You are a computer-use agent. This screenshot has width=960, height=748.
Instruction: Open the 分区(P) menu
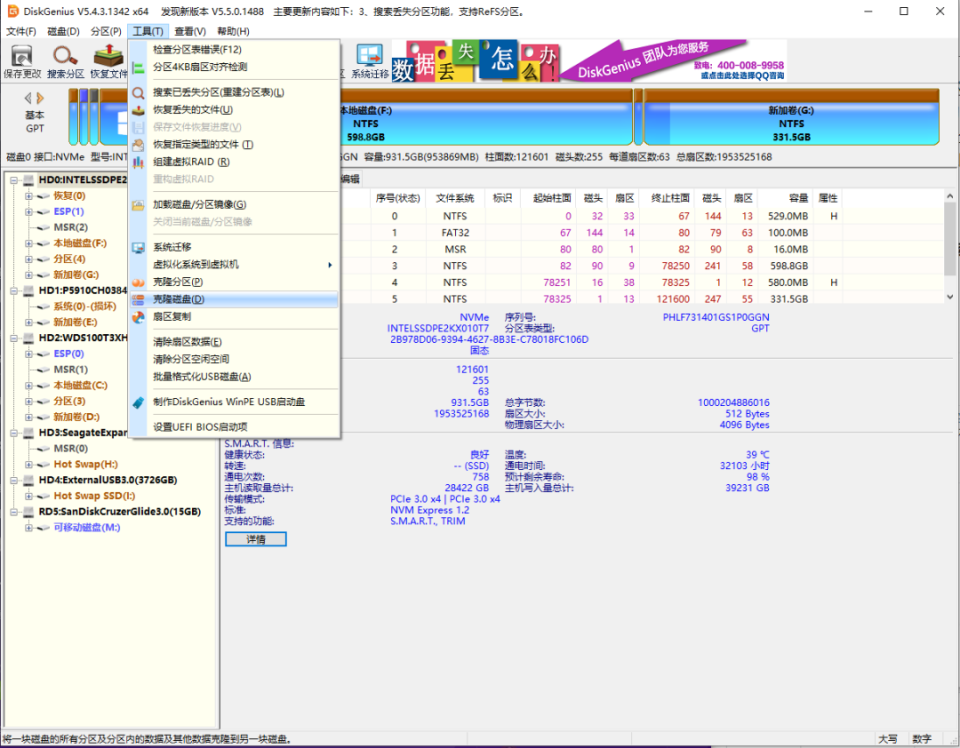106,31
